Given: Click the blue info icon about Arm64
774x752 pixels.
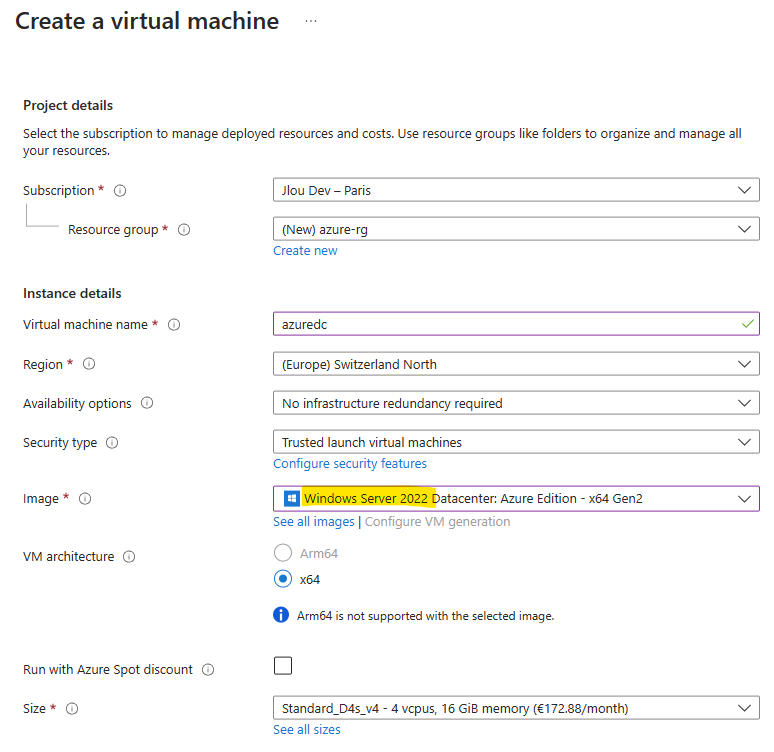Looking at the screenshot, I should coord(281,615).
